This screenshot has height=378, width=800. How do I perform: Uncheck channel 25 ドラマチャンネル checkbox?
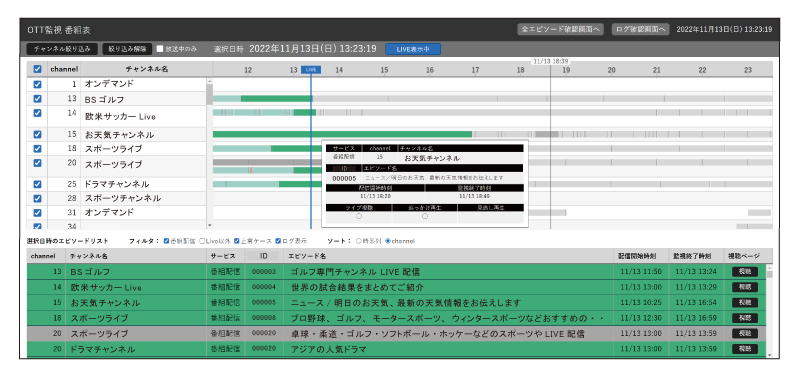(x=37, y=184)
